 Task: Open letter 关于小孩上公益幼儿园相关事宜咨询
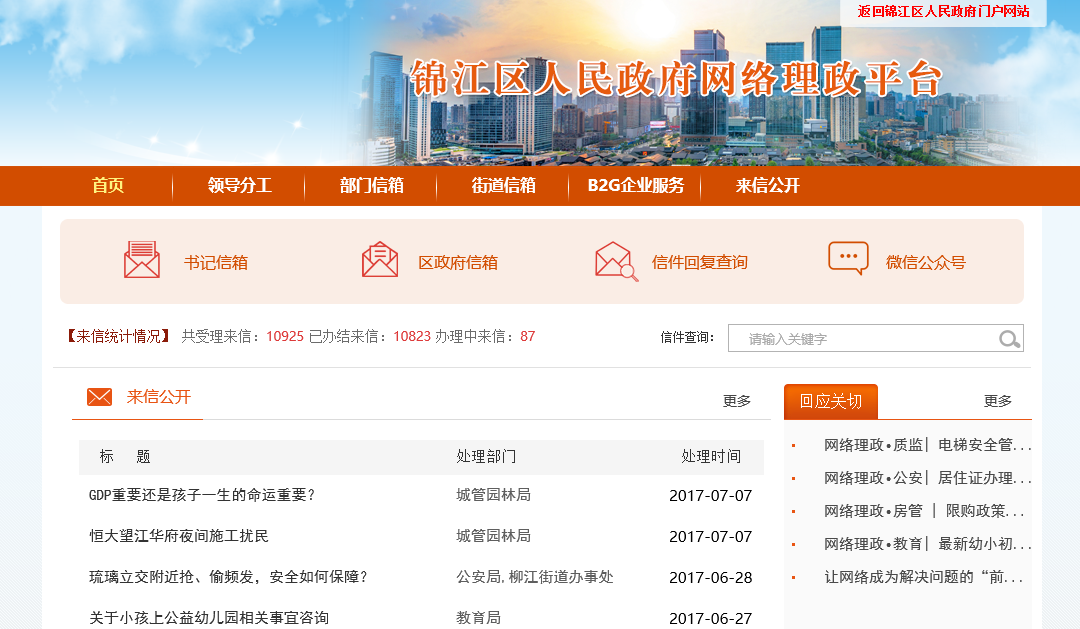point(209,618)
